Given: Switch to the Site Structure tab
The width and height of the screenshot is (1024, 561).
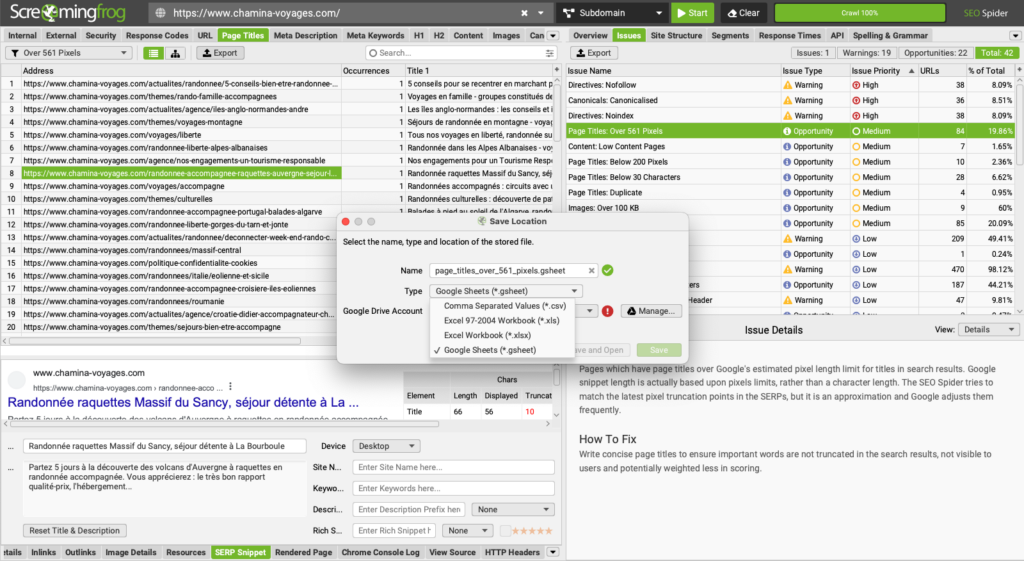Looking at the screenshot, I should tap(676, 36).
